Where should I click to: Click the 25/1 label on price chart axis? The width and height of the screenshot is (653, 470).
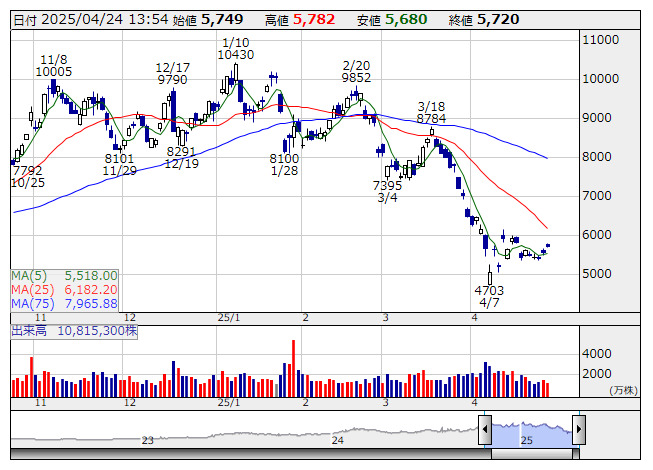229,318
